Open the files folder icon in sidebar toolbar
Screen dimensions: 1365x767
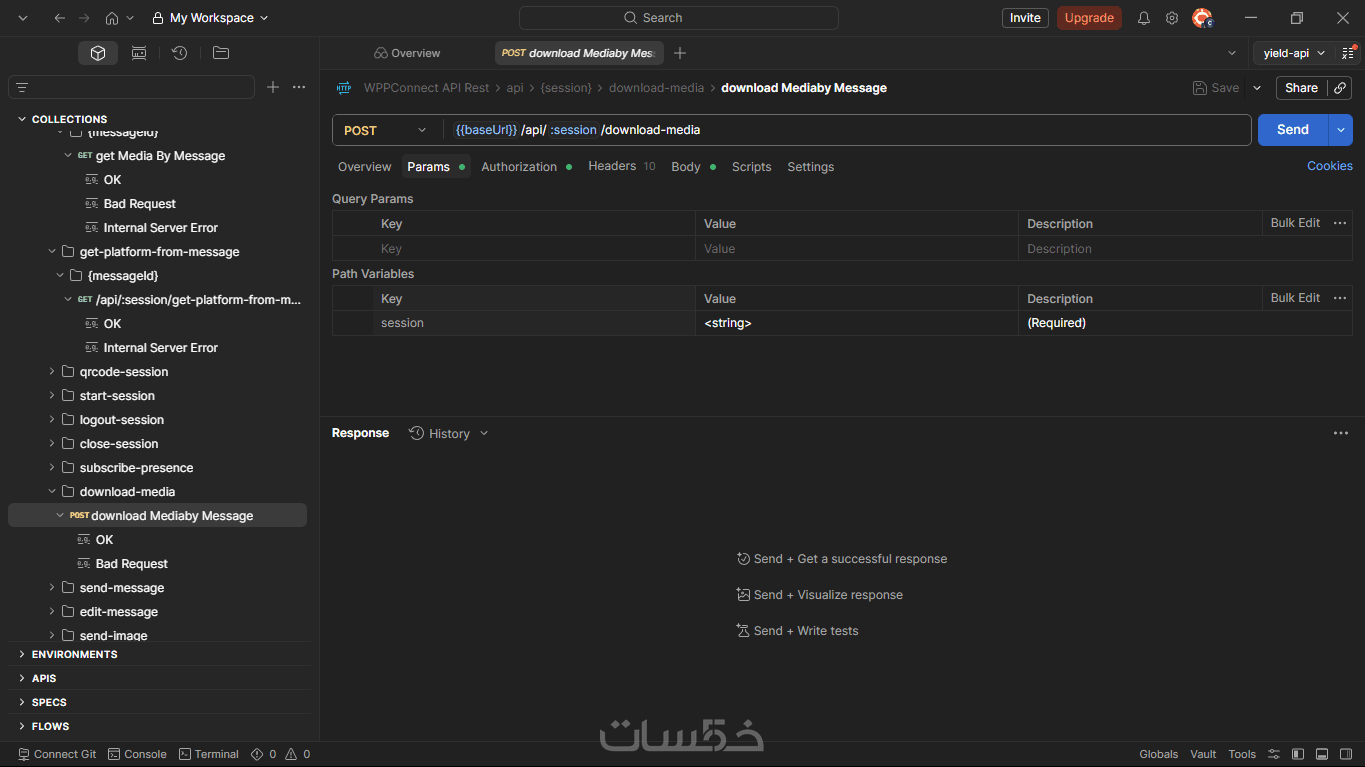coord(221,53)
